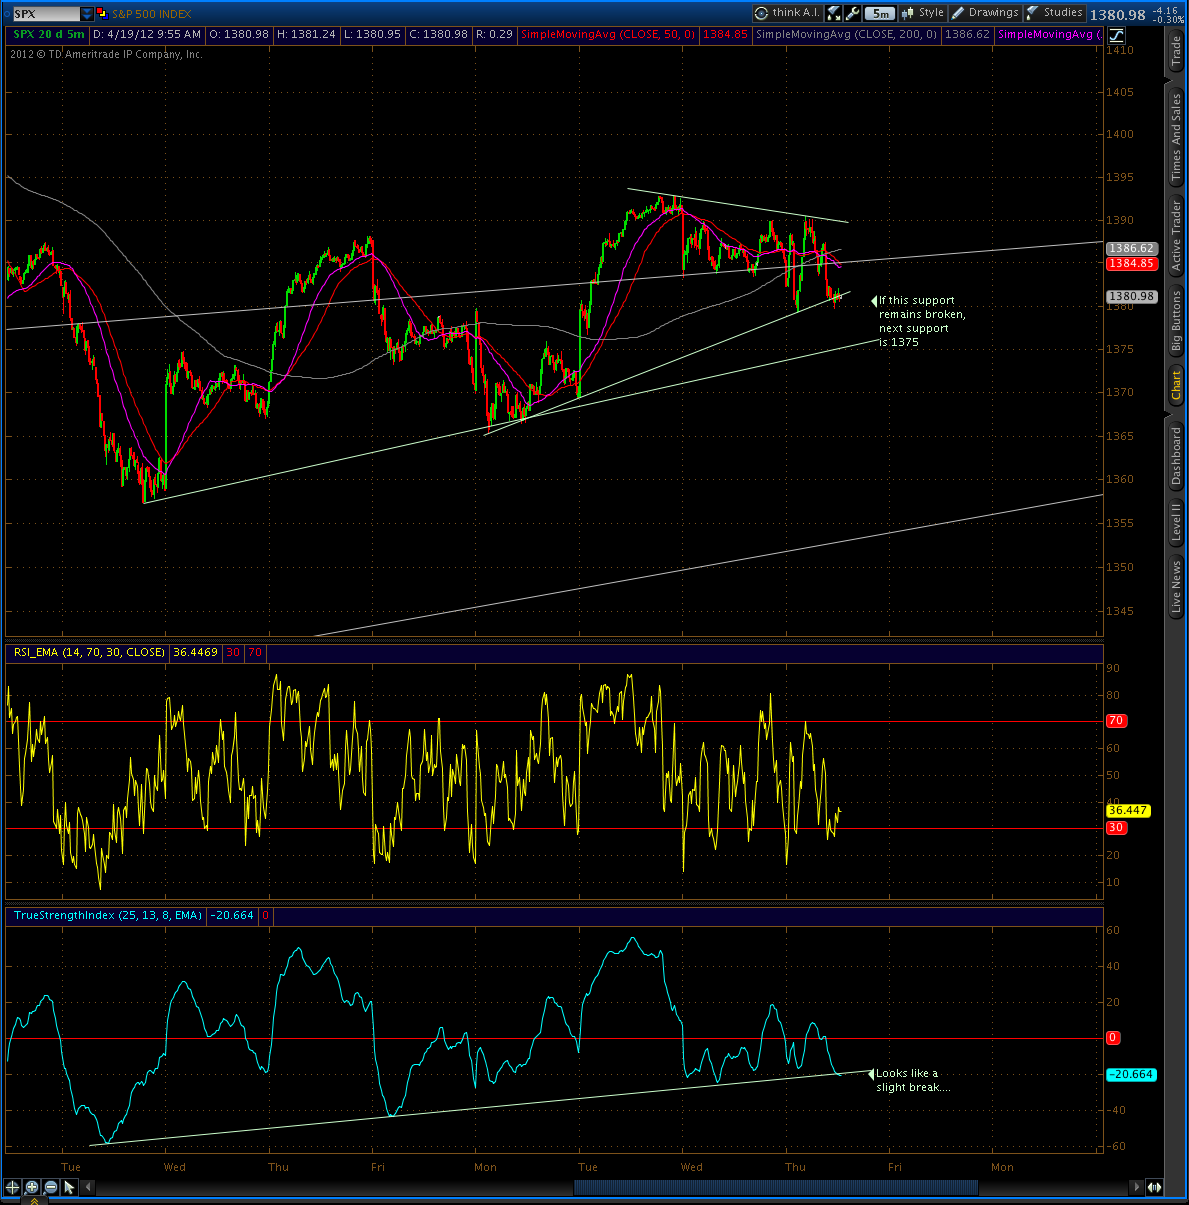Click the crosshair pan tool icon
Image resolution: width=1189 pixels, height=1205 pixels.
pyautogui.click(x=12, y=1187)
